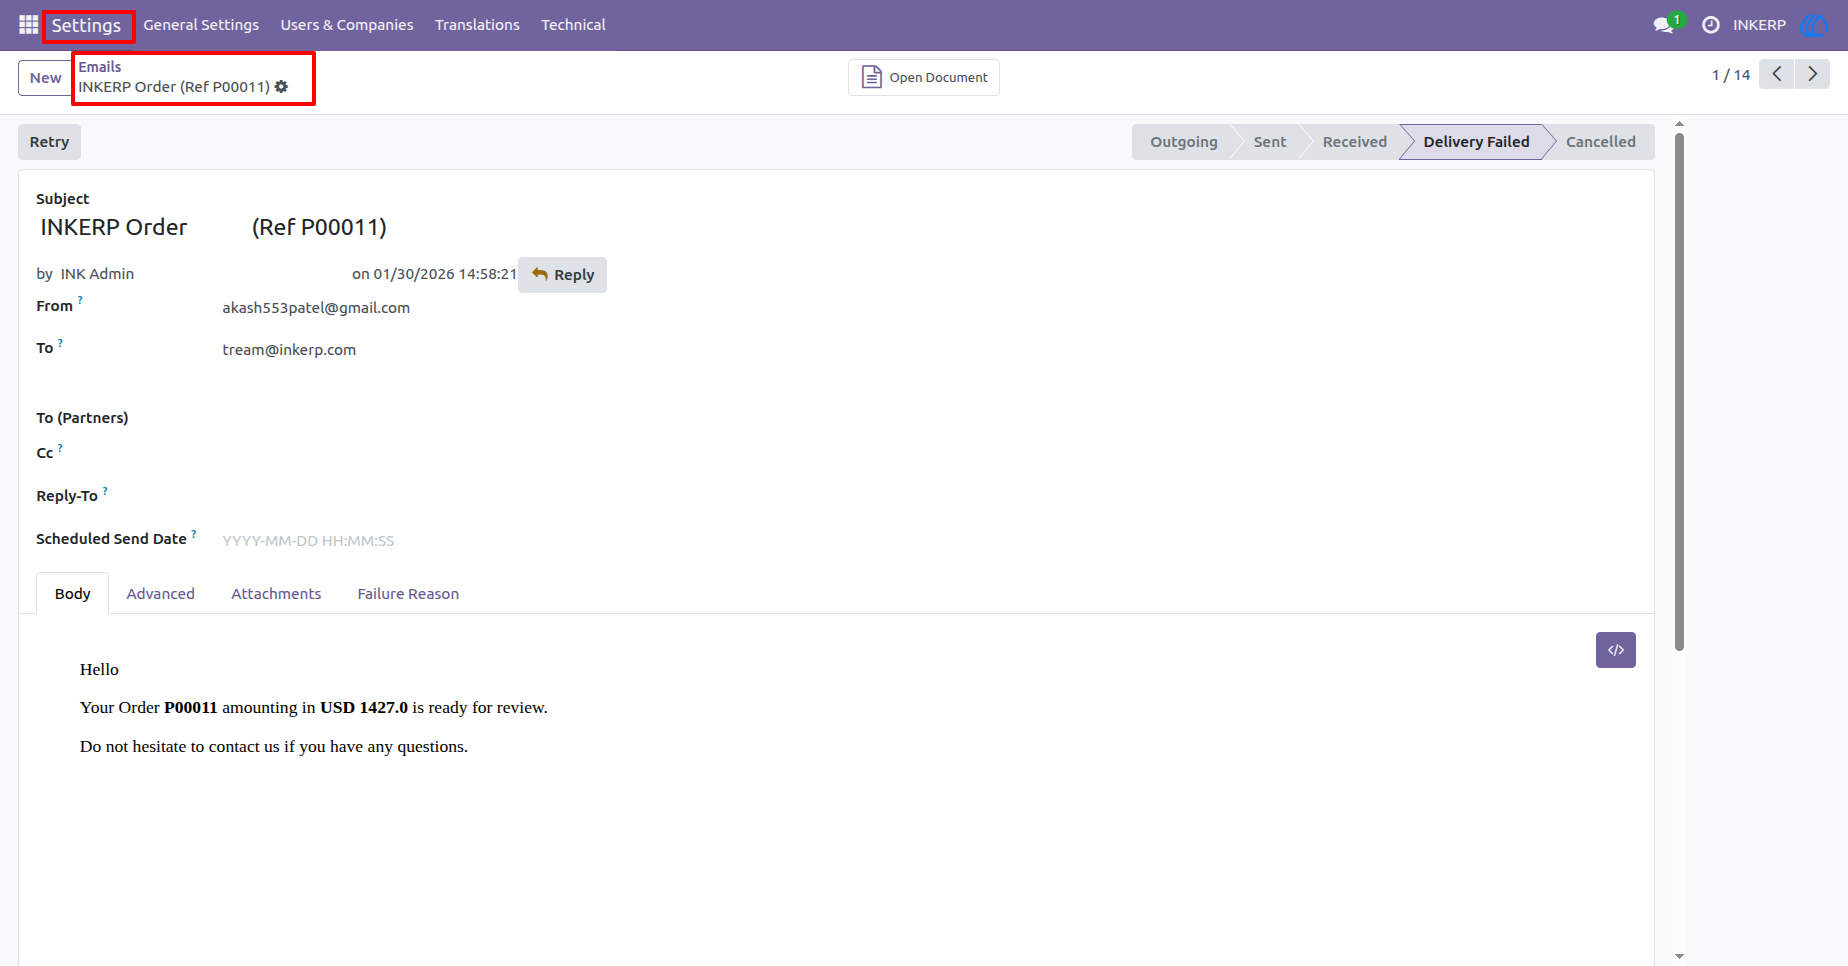Image resolution: width=1848 pixels, height=966 pixels.
Task: Switch to the Attachments tab
Action: tap(276, 594)
